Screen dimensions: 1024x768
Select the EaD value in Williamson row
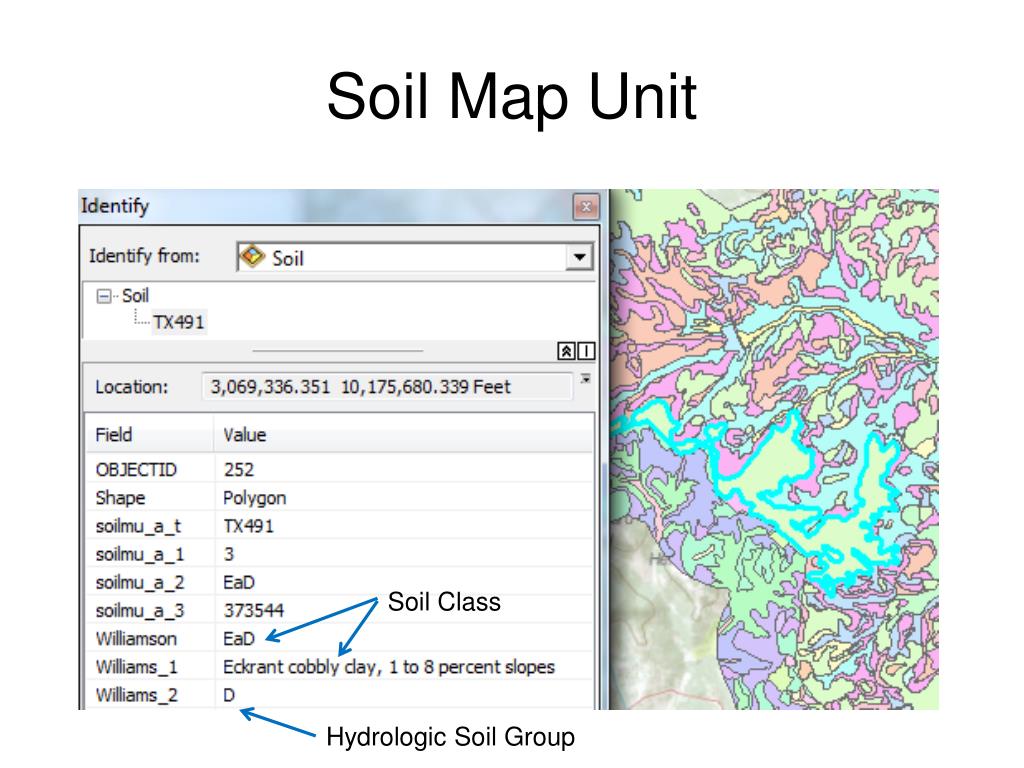pyautogui.click(x=239, y=639)
